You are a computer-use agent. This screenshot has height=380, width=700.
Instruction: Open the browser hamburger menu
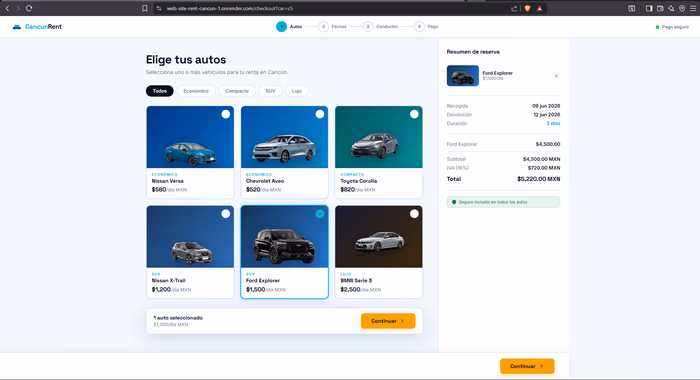pos(693,8)
